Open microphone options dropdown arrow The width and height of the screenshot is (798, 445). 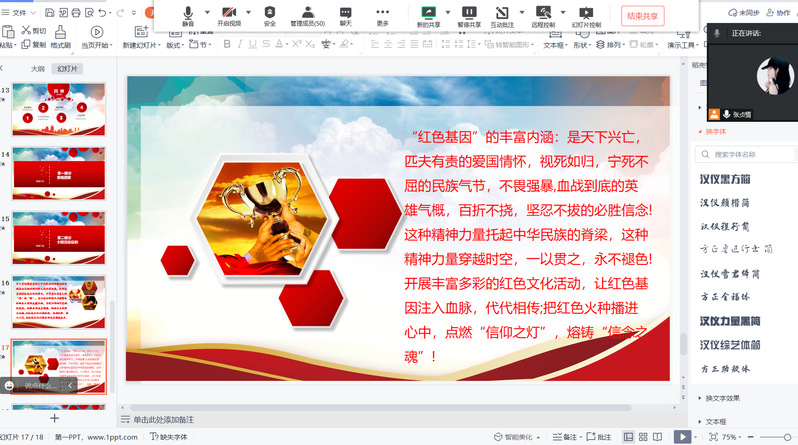coord(207,12)
